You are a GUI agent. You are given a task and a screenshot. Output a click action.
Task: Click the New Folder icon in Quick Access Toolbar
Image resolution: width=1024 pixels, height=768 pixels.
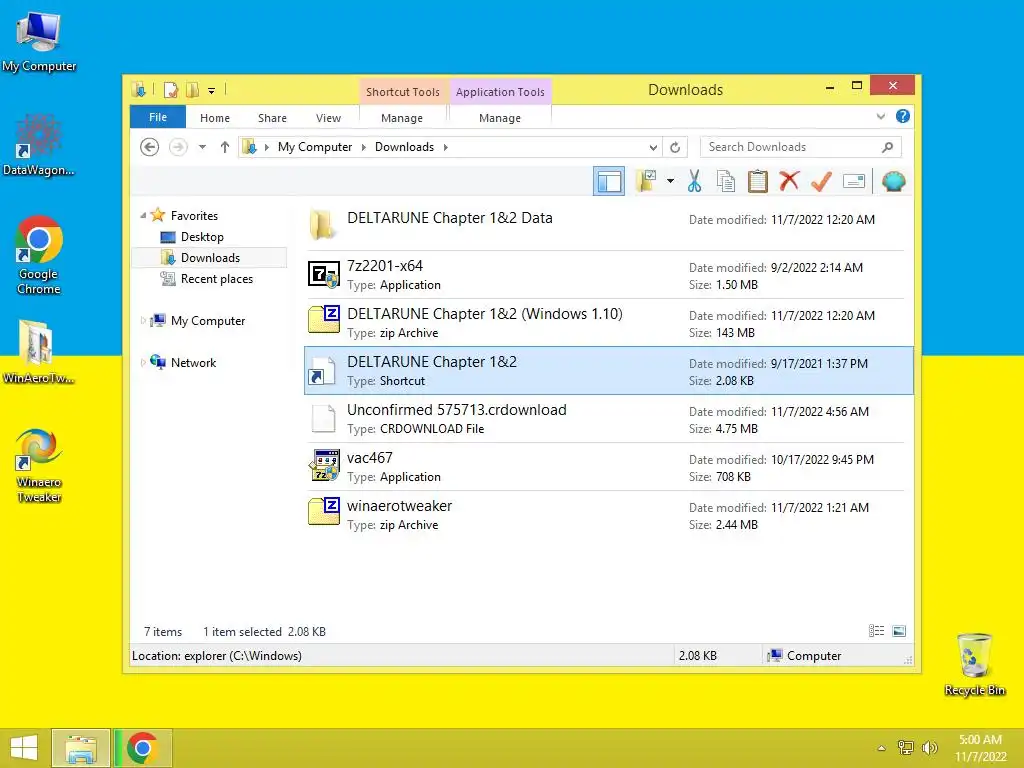tap(193, 89)
